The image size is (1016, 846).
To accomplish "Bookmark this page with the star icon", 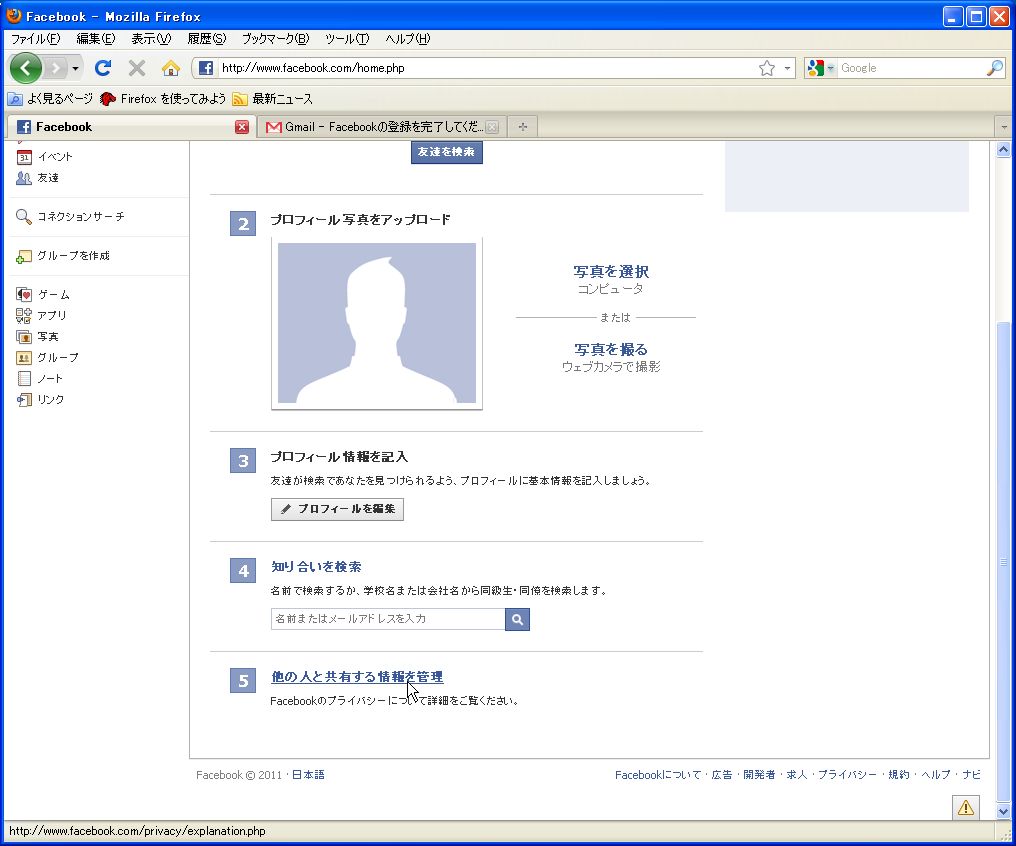I will pyautogui.click(x=767, y=68).
